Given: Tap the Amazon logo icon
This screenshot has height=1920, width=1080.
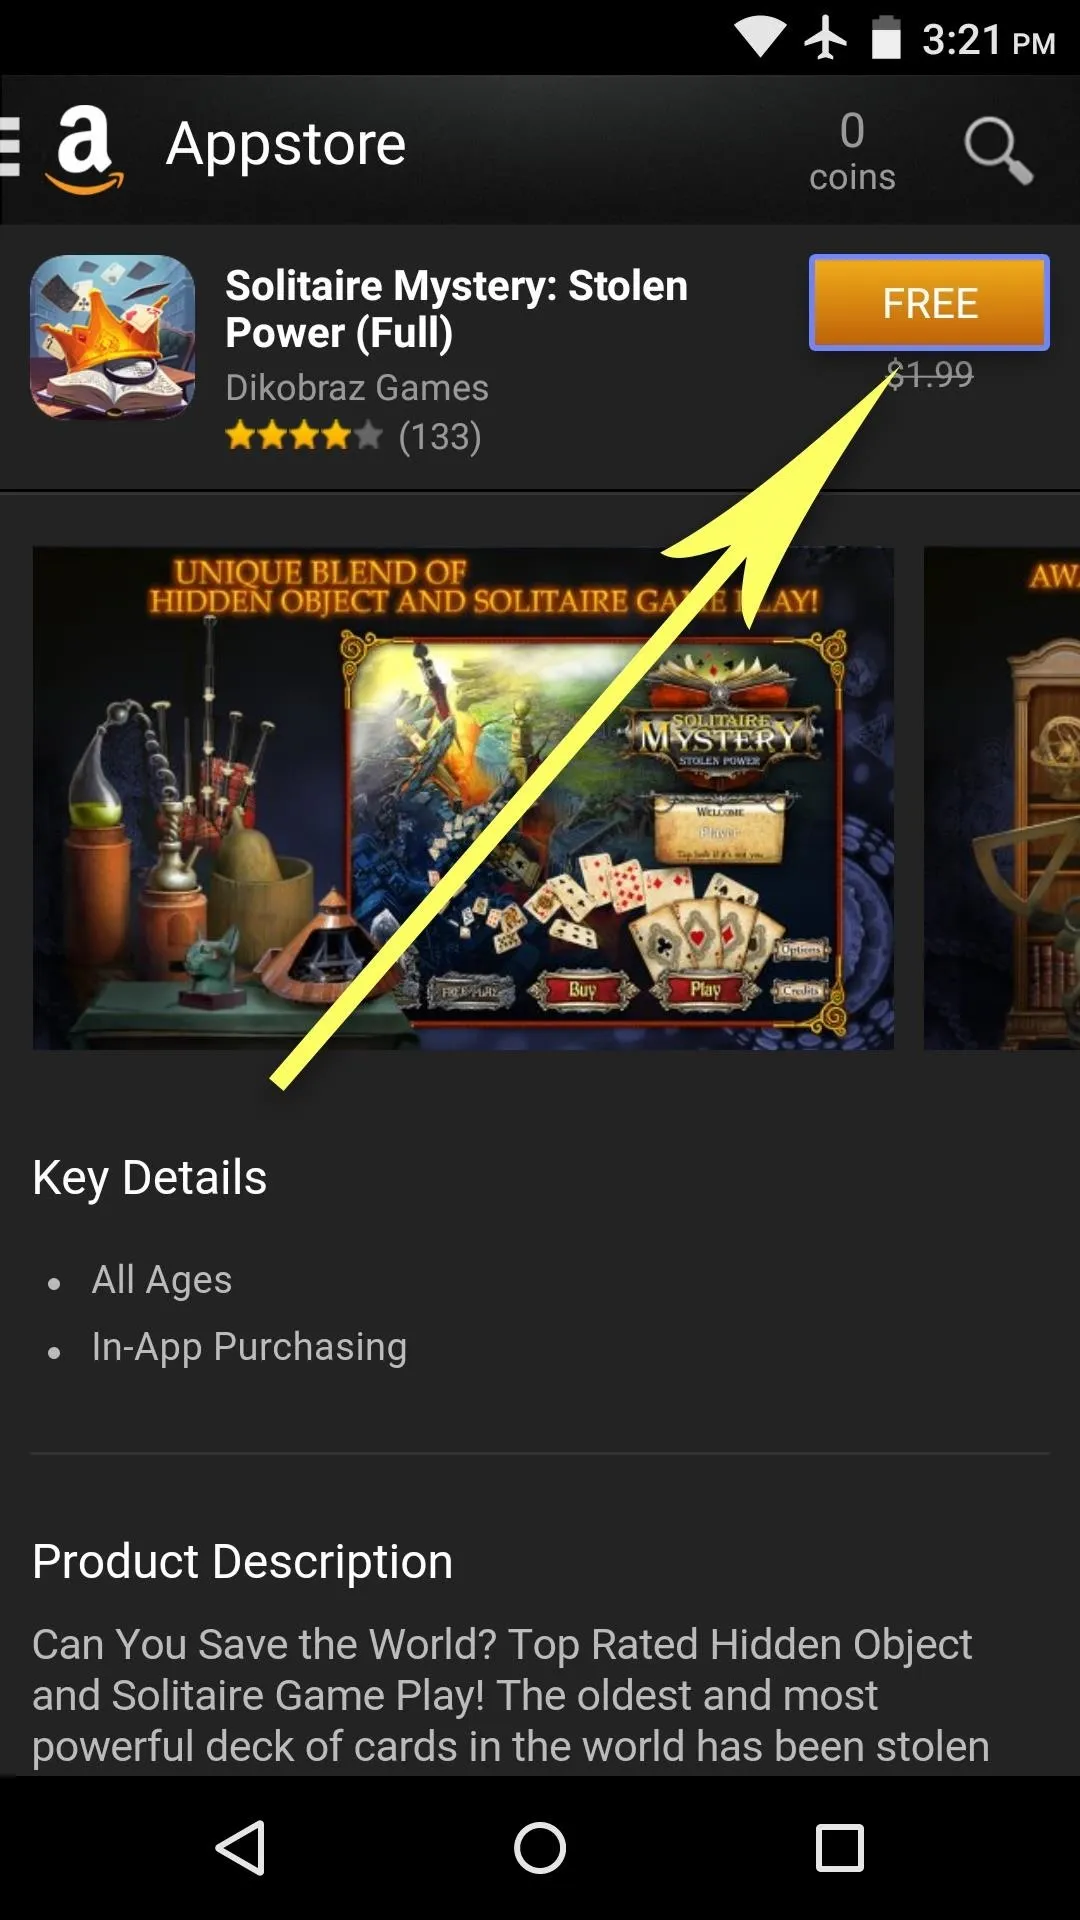Looking at the screenshot, I should (84, 150).
